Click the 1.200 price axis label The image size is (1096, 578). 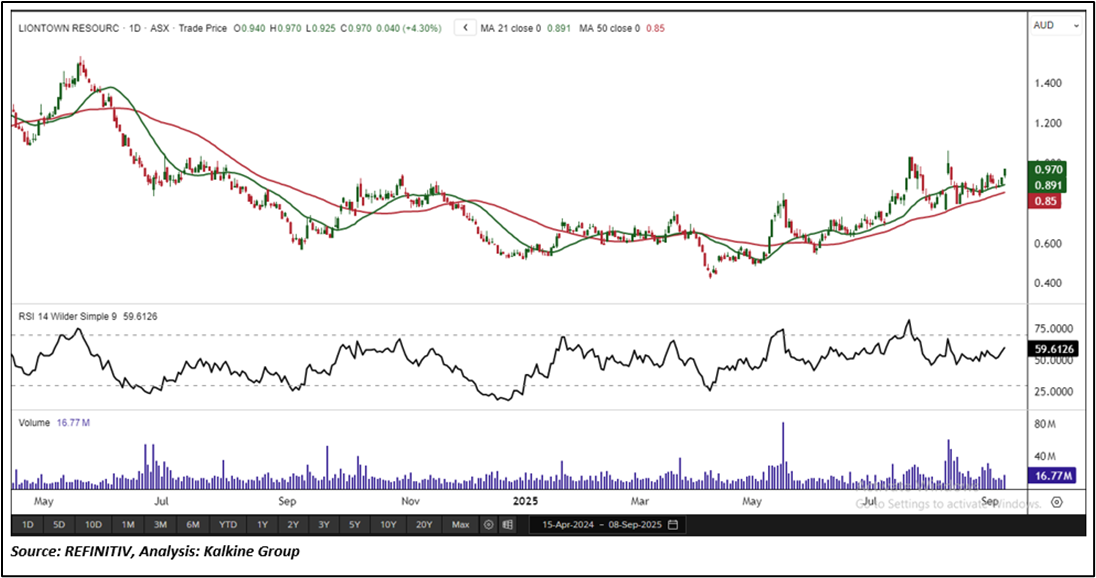point(1048,123)
